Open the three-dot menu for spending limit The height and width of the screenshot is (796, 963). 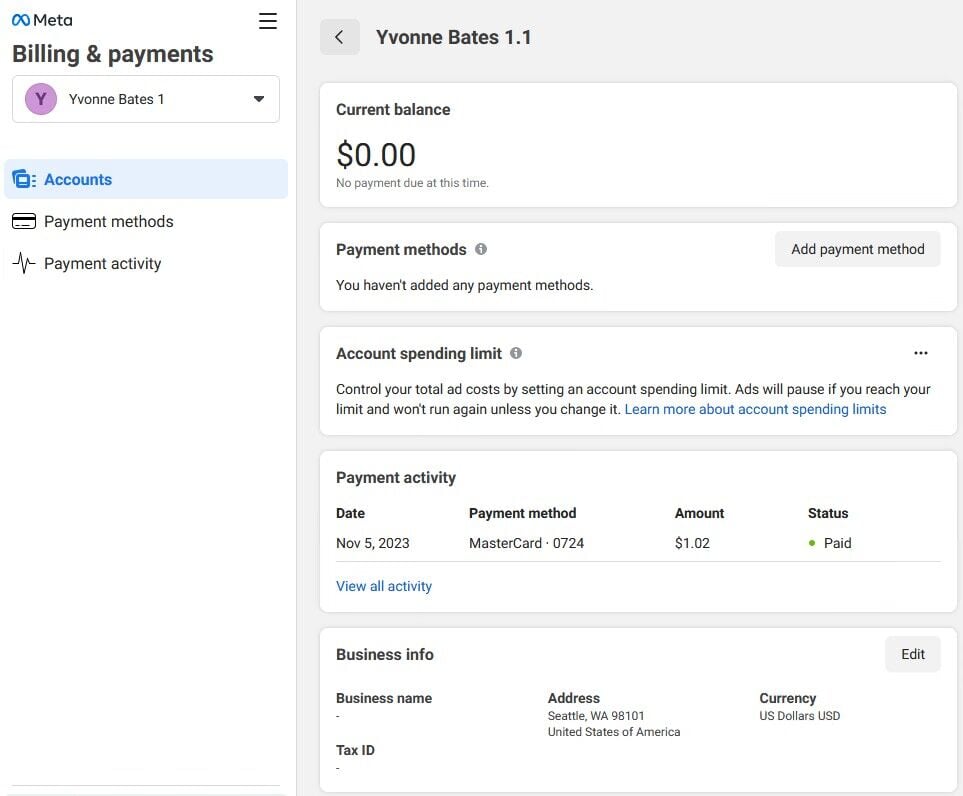click(921, 353)
